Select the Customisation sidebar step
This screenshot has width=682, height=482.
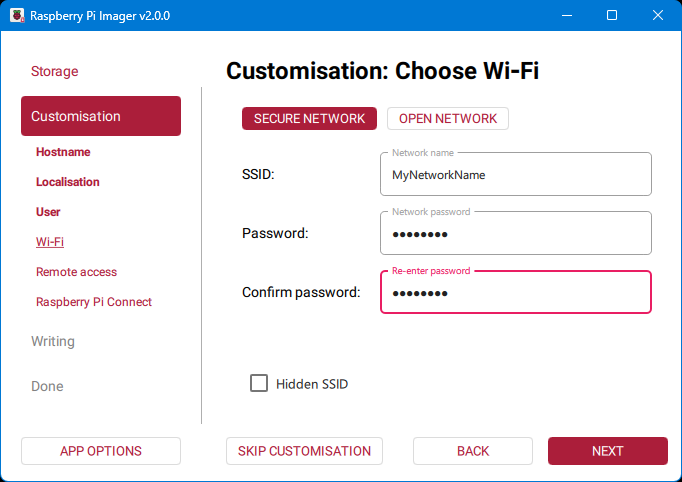click(100, 116)
